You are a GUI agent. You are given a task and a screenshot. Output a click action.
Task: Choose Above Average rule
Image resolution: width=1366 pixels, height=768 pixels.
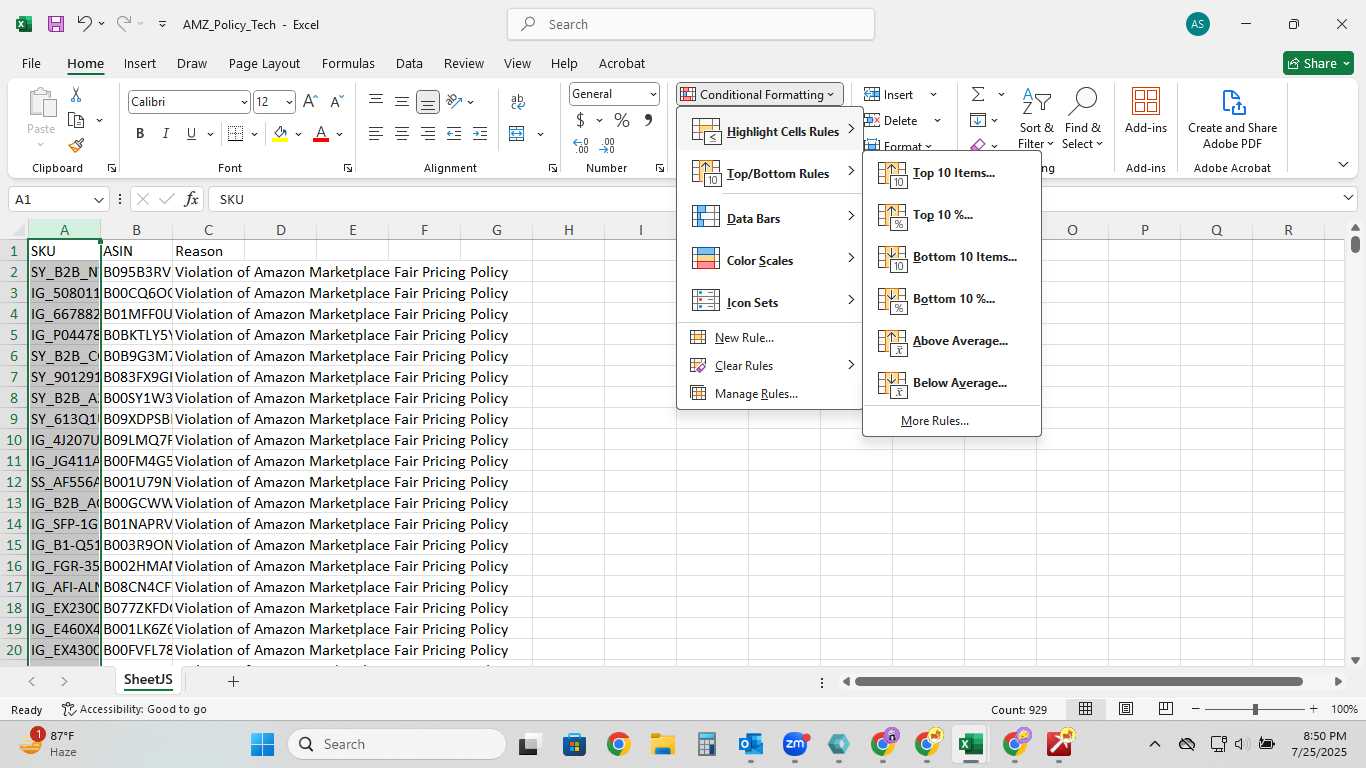point(952,341)
